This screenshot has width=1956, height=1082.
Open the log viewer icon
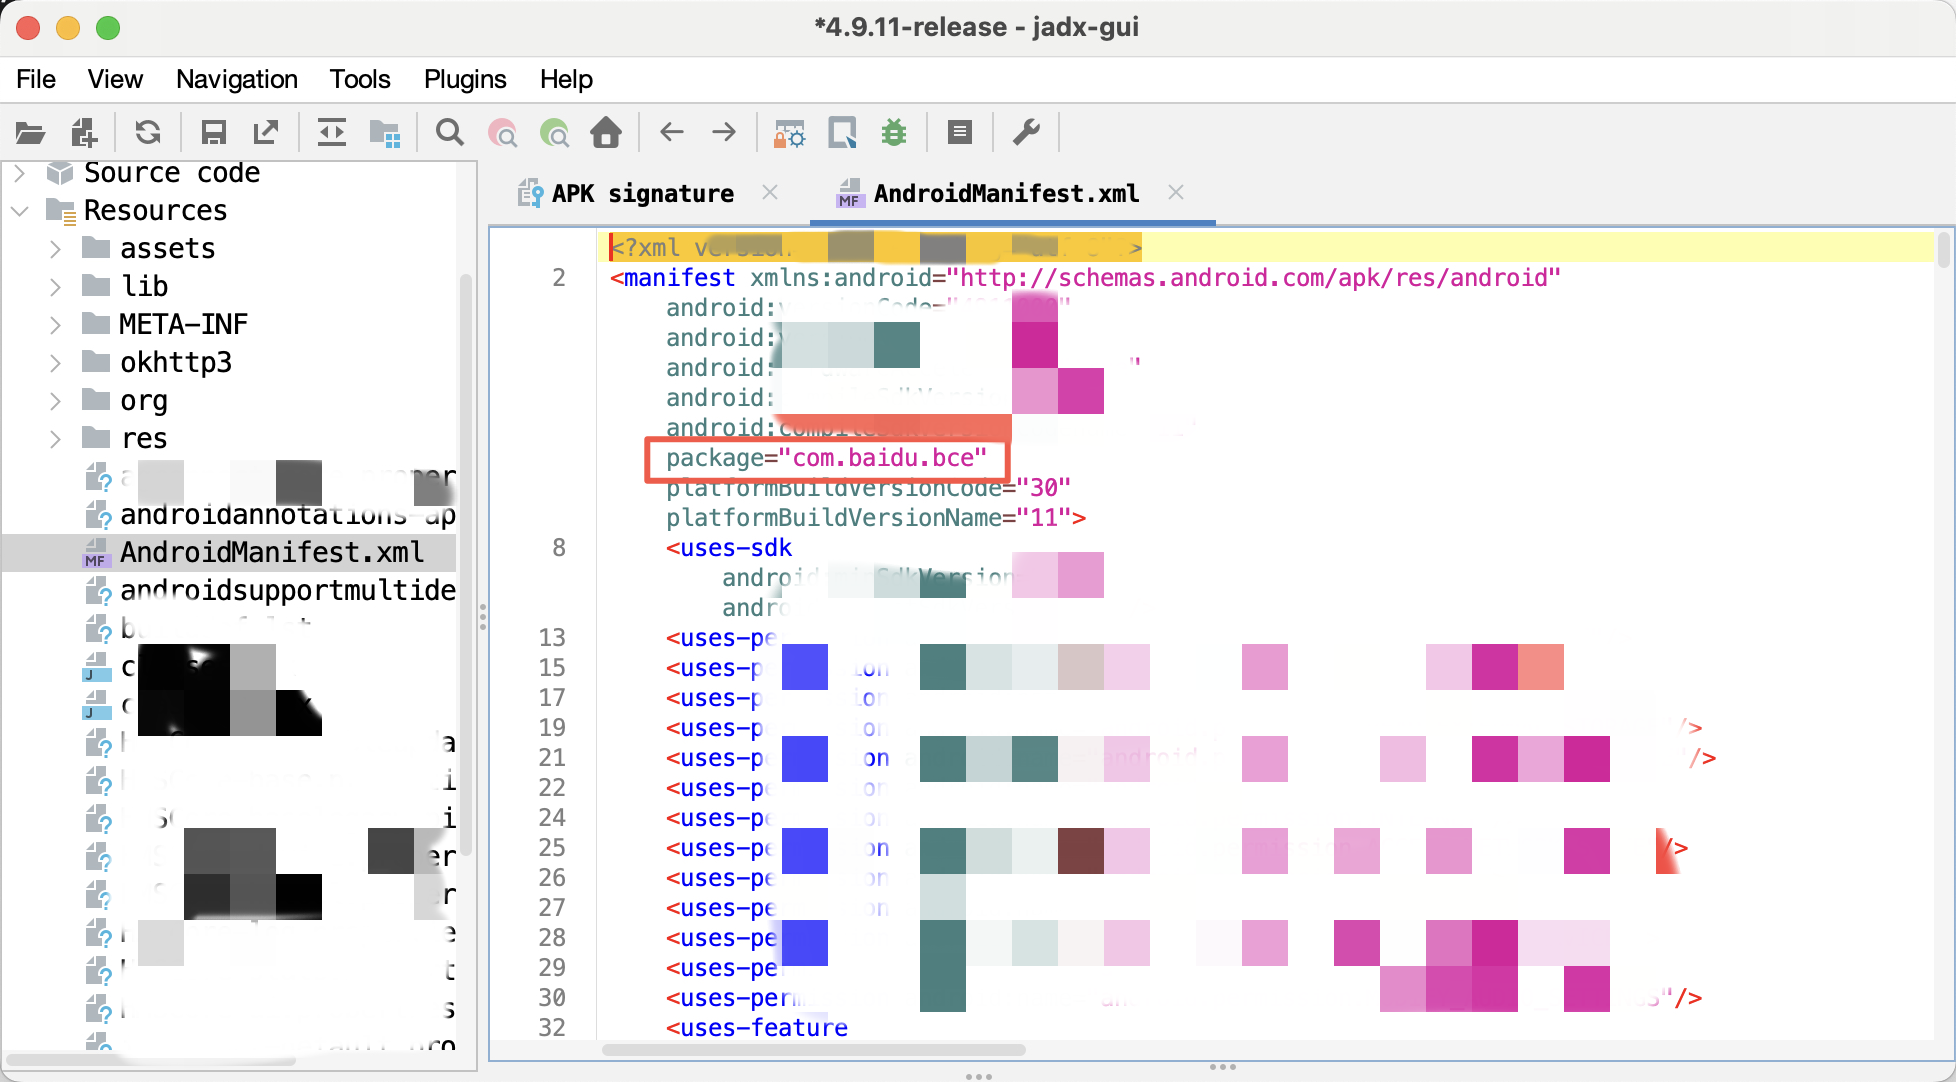tap(960, 132)
